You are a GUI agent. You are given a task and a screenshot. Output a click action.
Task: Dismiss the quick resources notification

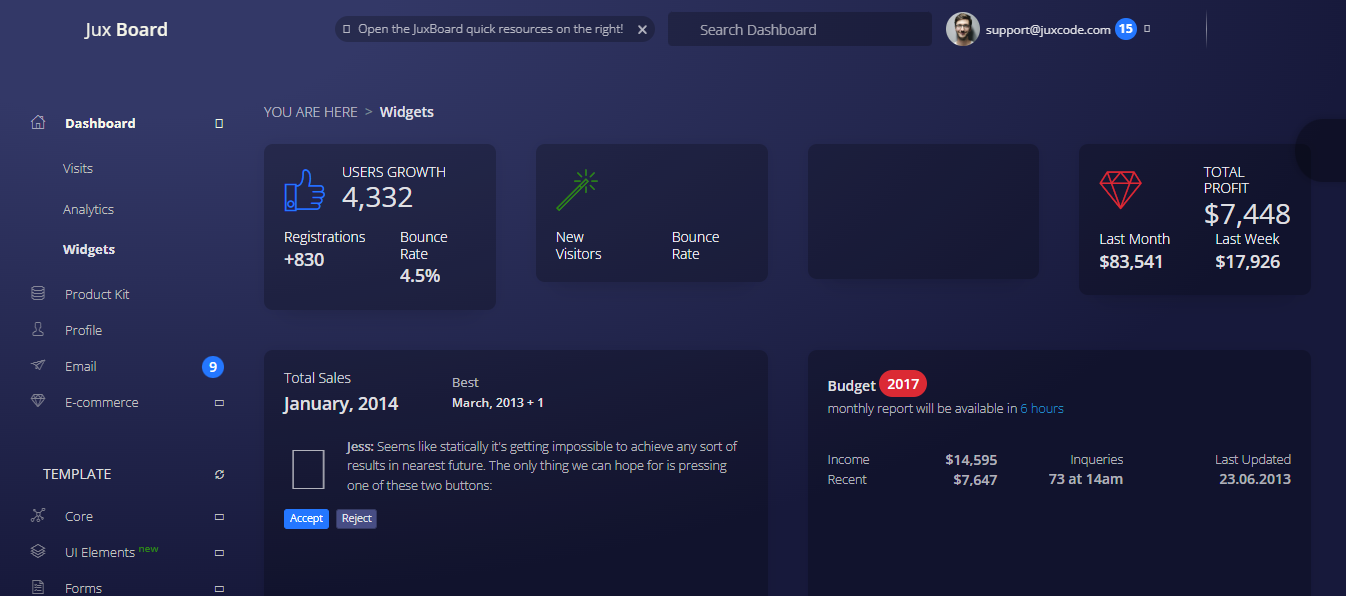tap(642, 30)
